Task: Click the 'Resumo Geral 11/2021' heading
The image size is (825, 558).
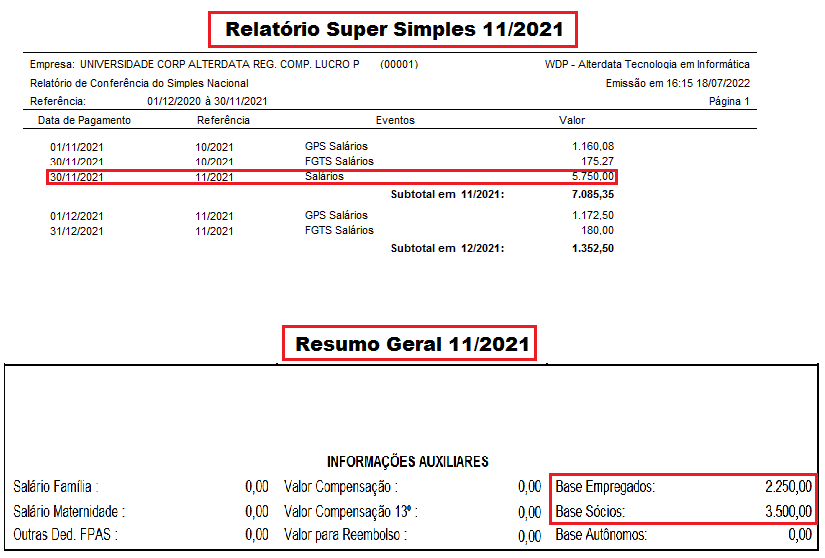Action: pos(412,344)
